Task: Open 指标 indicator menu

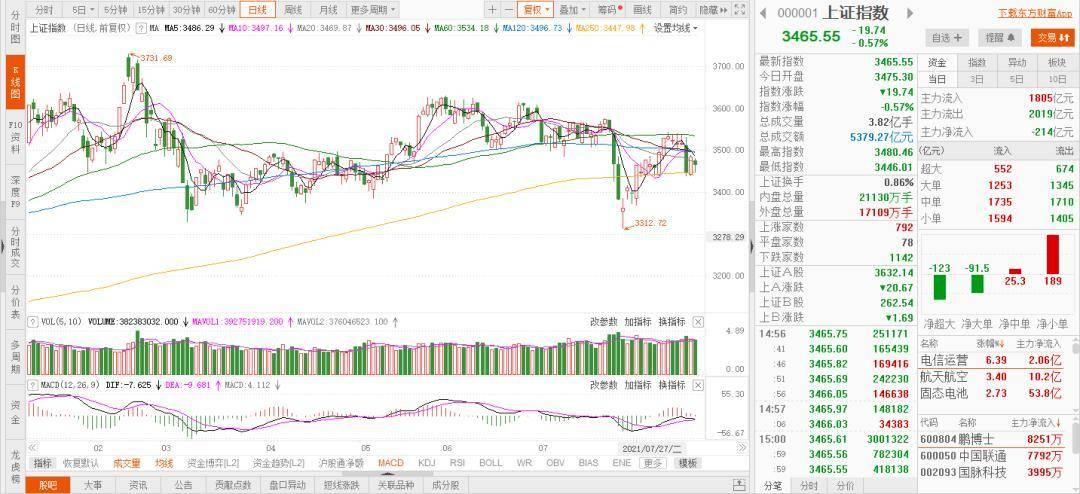Action: coord(42,463)
